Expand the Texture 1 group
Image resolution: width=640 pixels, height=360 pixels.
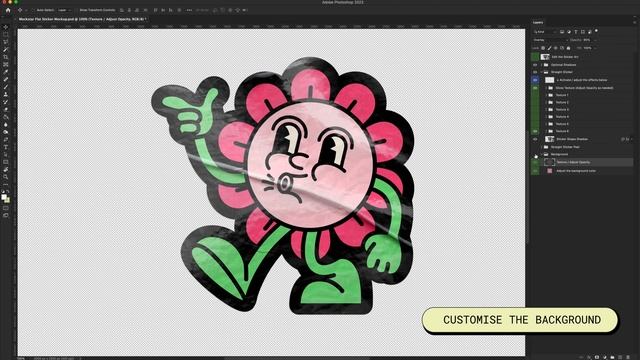[x=547, y=95]
